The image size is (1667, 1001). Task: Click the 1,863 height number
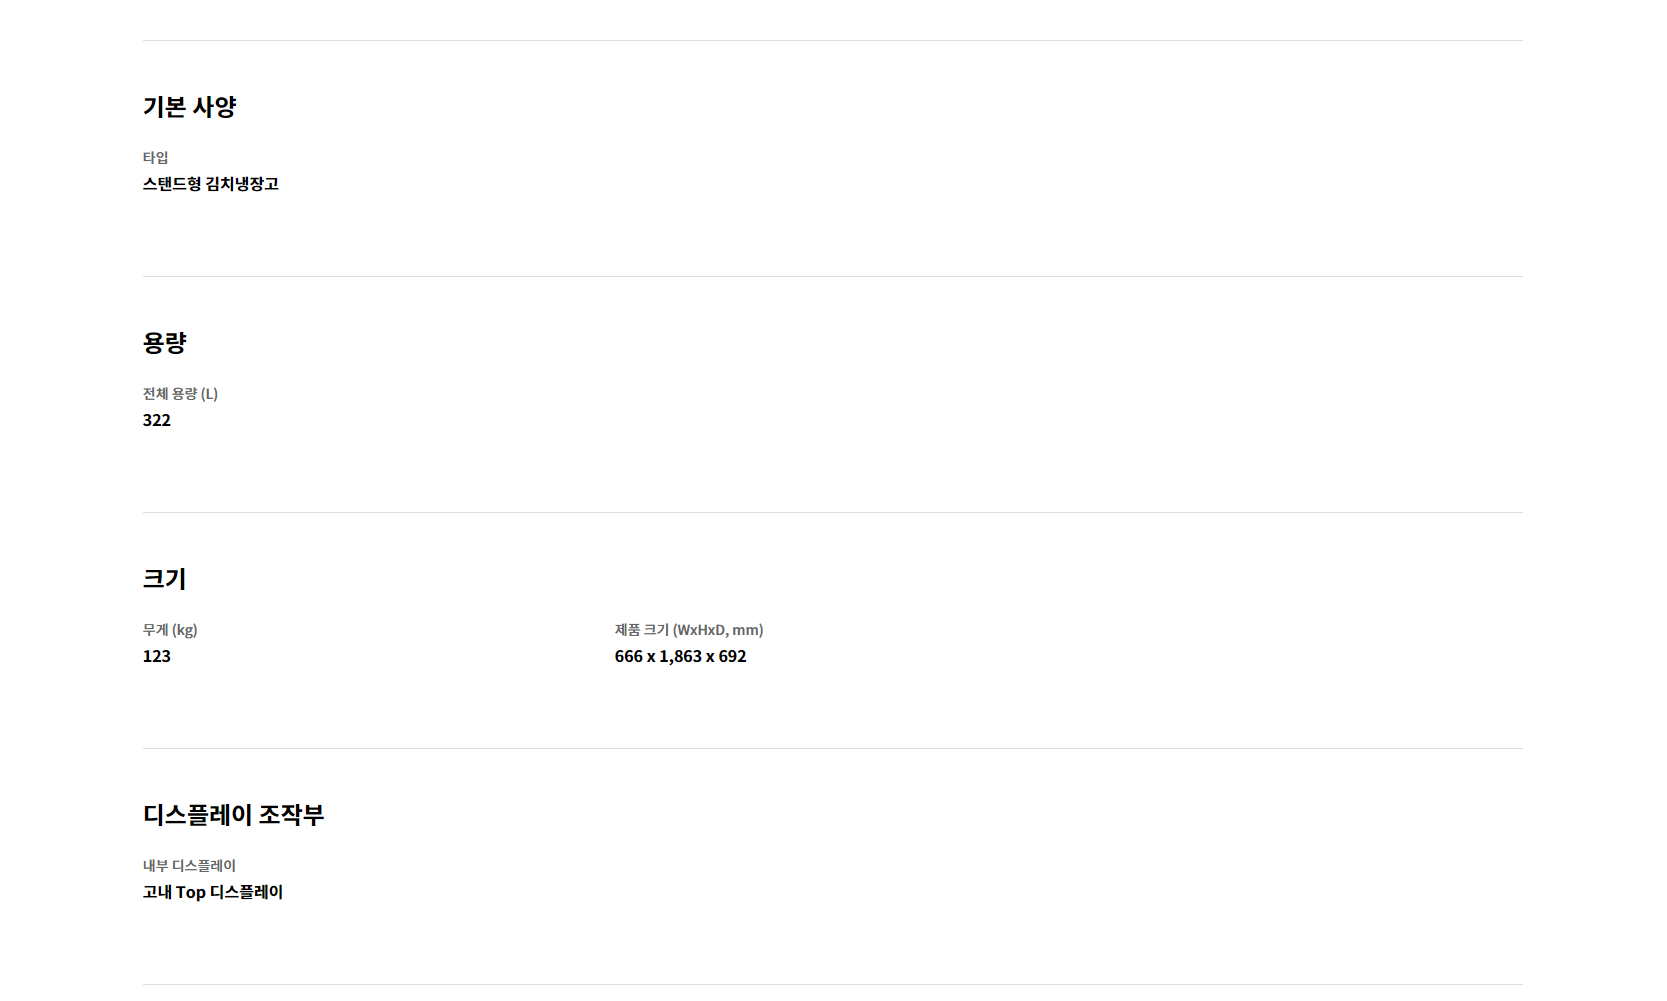point(681,656)
